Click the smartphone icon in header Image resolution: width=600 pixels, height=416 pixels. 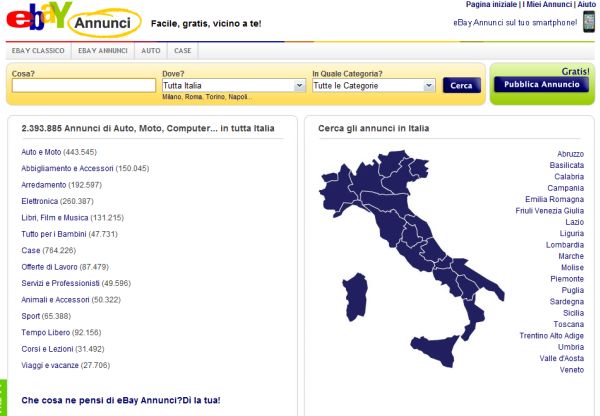[x=589, y=21]
